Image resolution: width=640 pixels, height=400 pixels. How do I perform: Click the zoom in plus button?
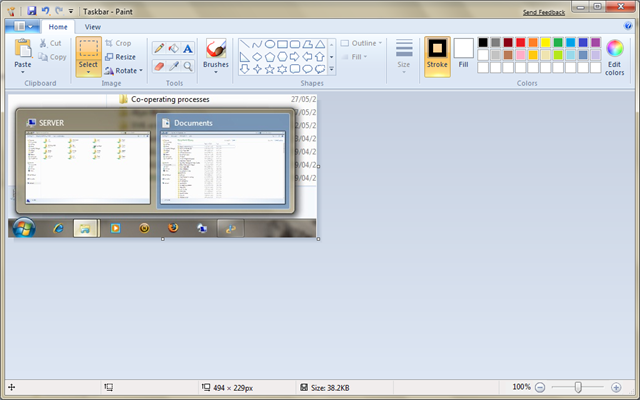pyautogui.click(x=616, y=386)
